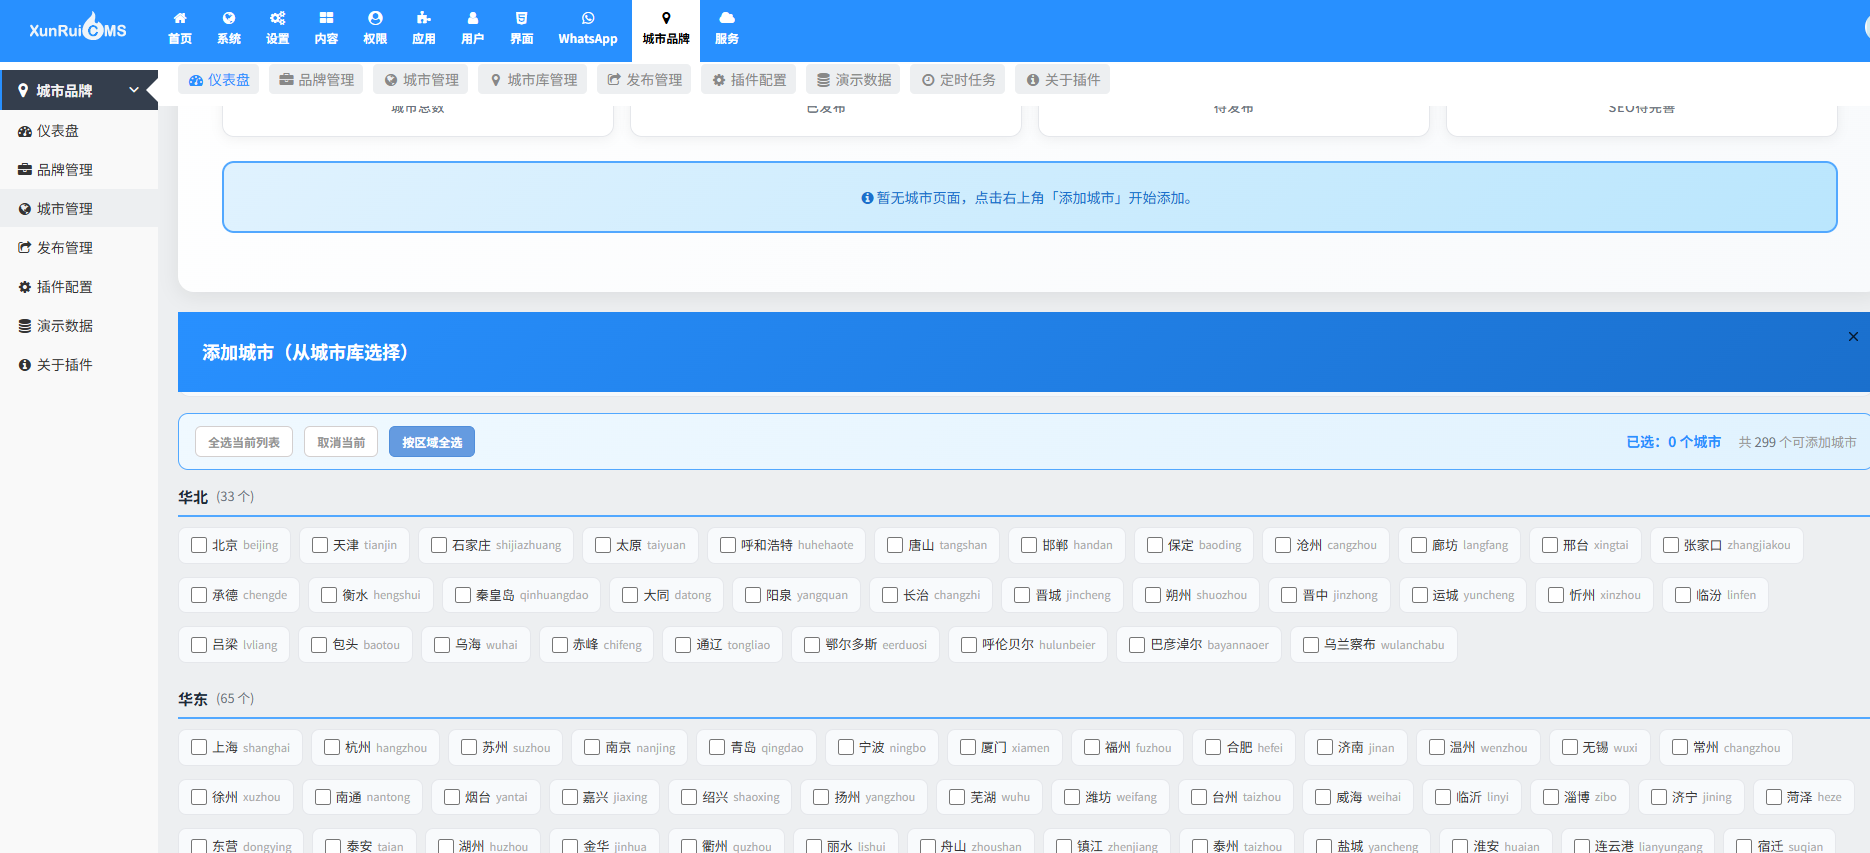1870x853 pixels.
Task: Open sidebar 仪表盘 dashboard item
Action: point(79,131)
